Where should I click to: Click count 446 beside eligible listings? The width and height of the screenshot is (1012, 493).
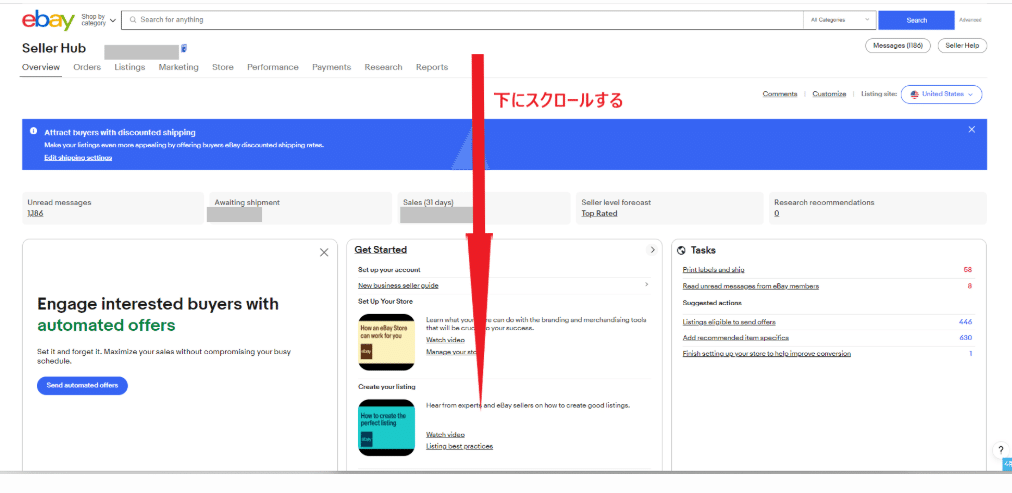pyautogui.click(x=966, y=321)
